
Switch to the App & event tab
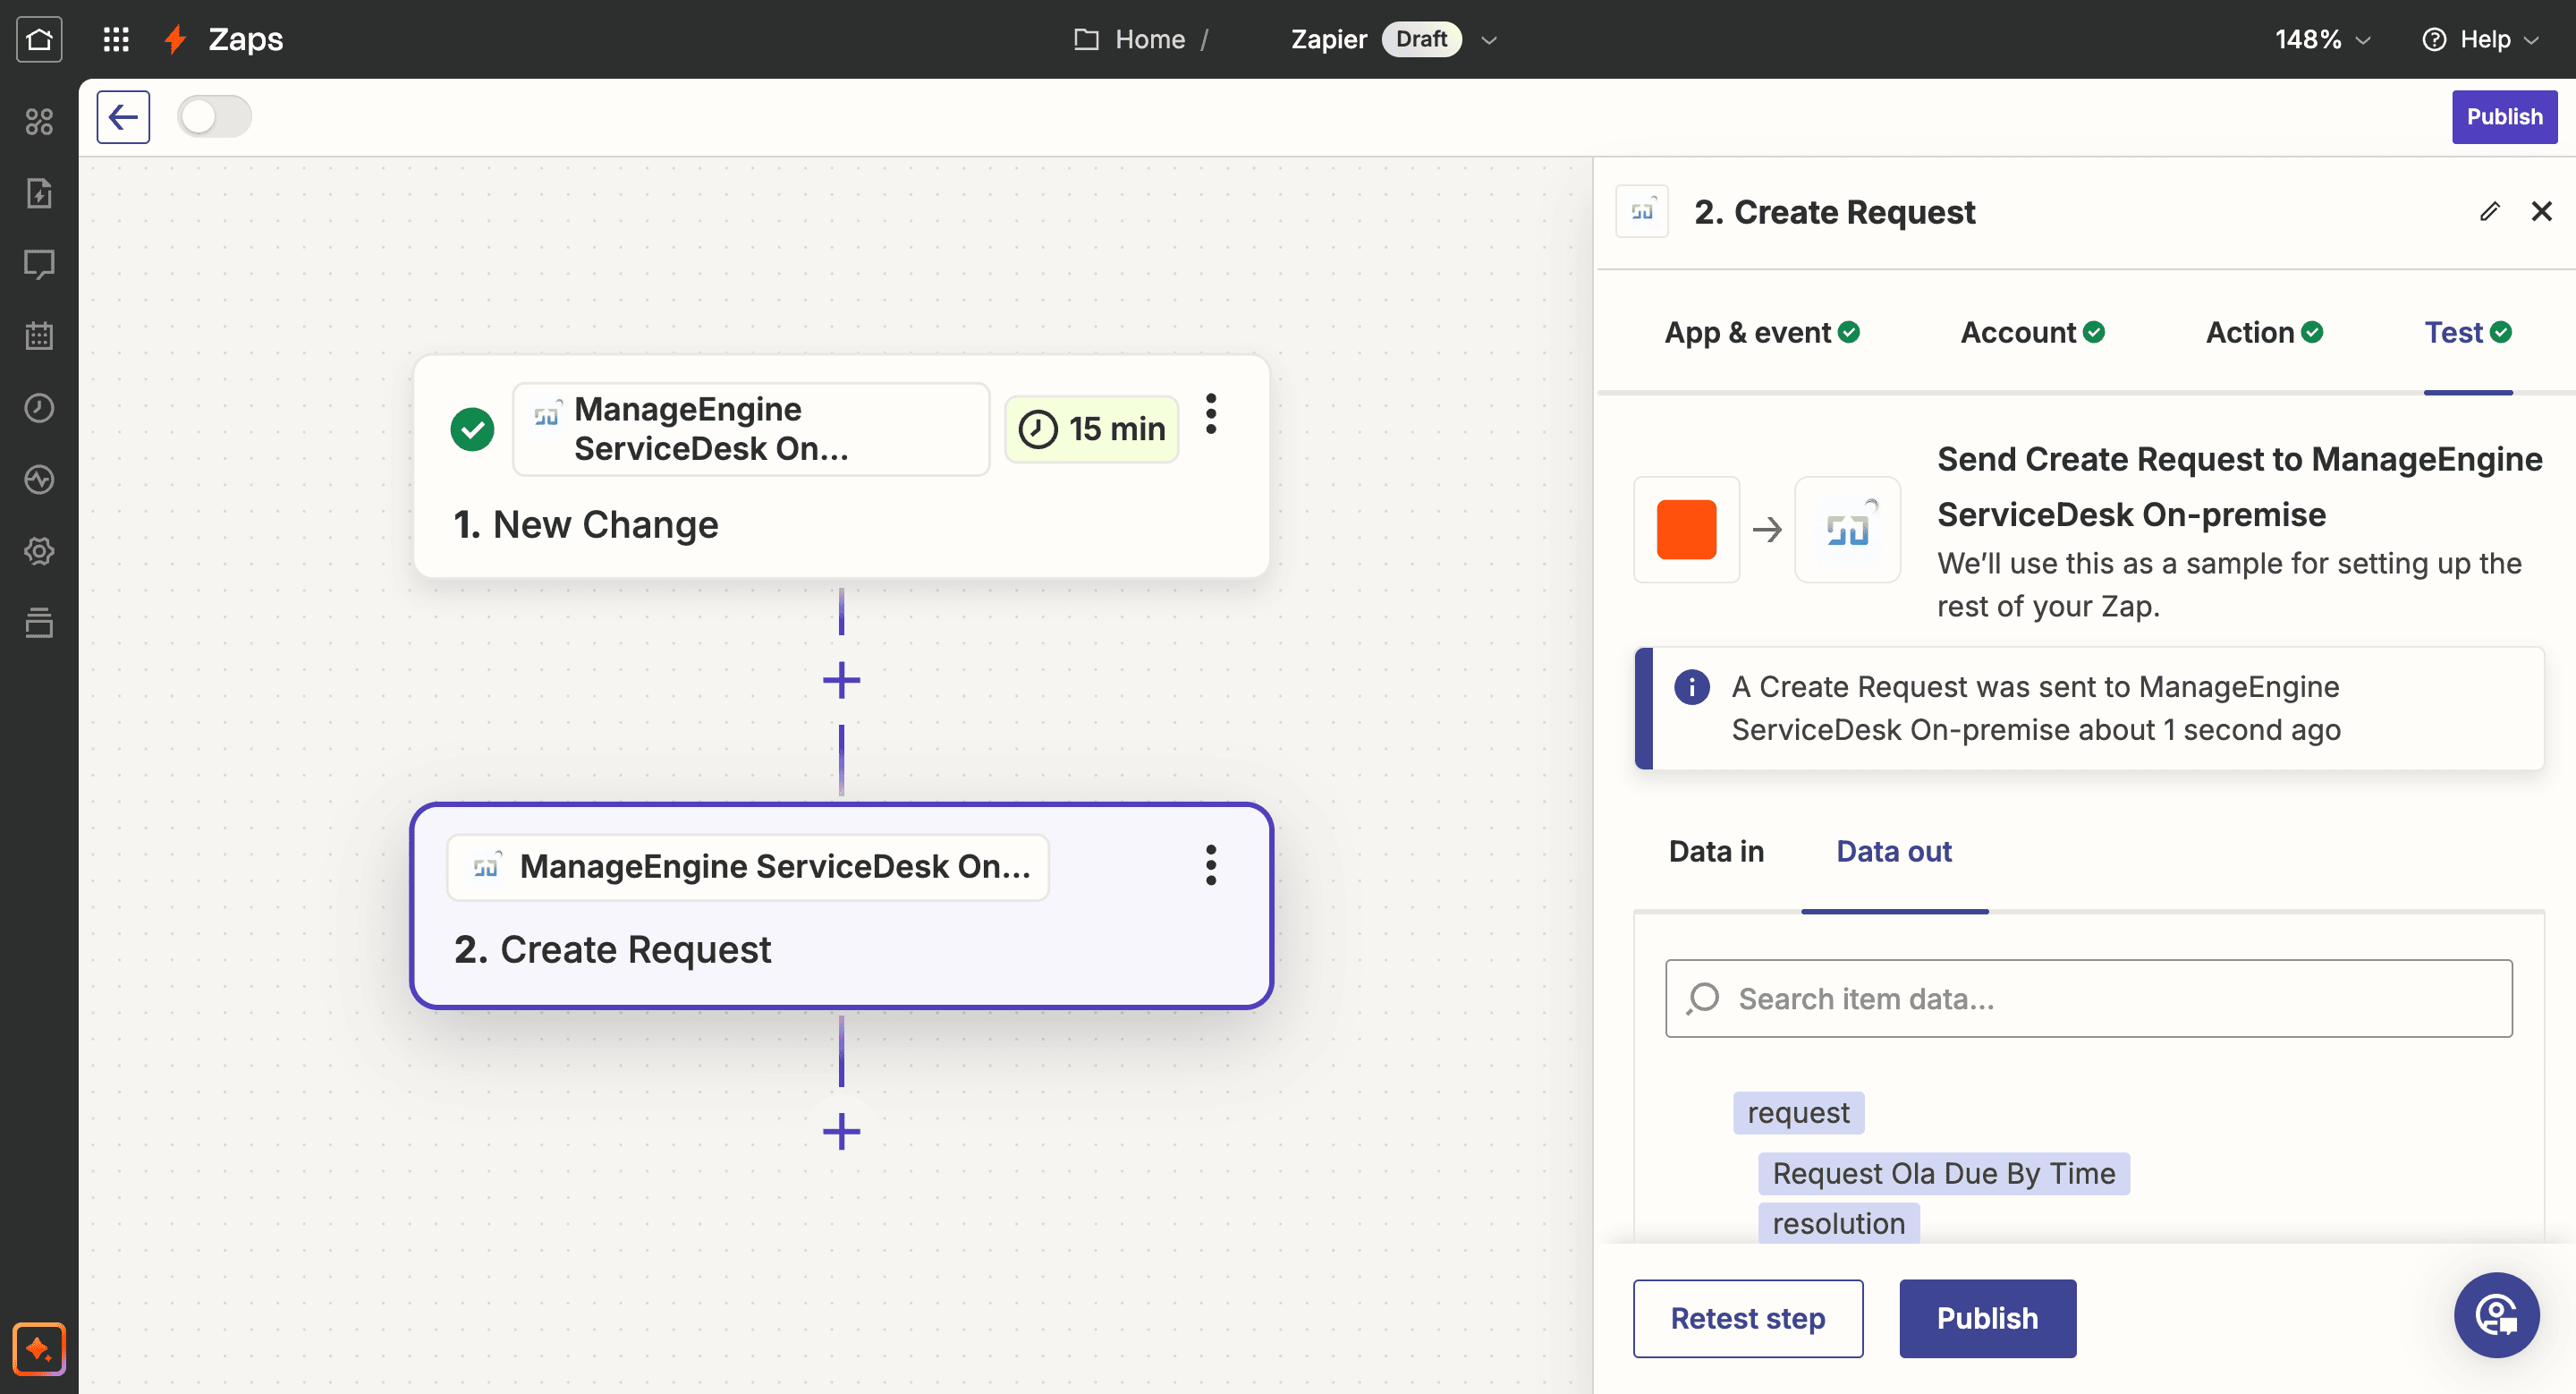[1762, 333]
